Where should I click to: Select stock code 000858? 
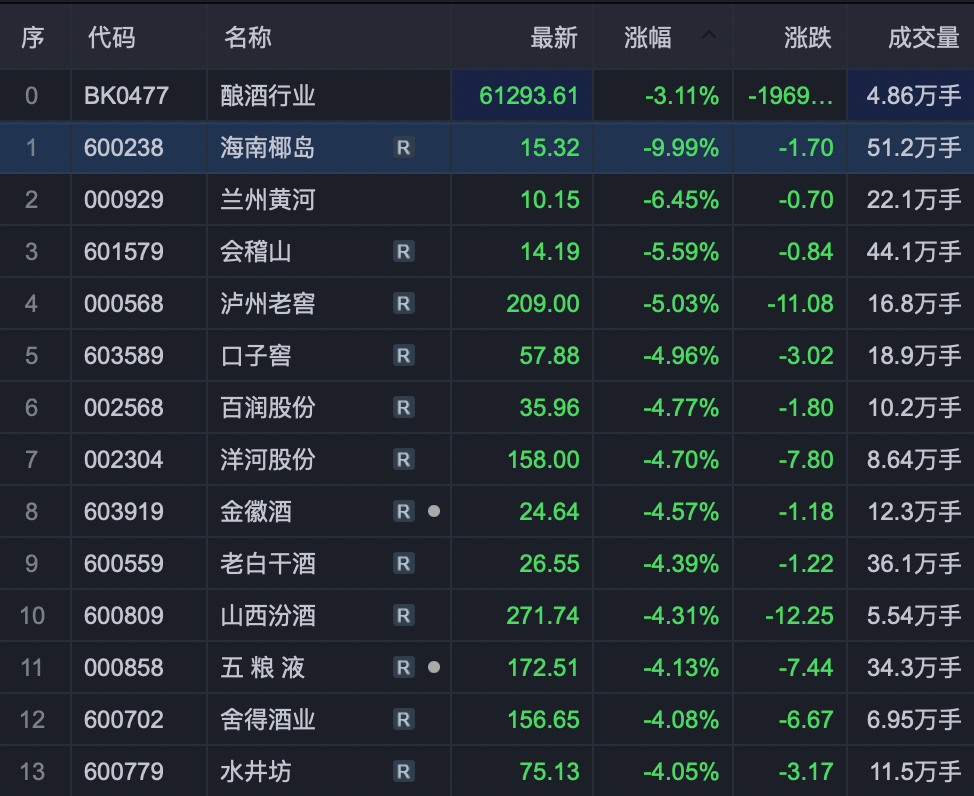tap(124, 667)
